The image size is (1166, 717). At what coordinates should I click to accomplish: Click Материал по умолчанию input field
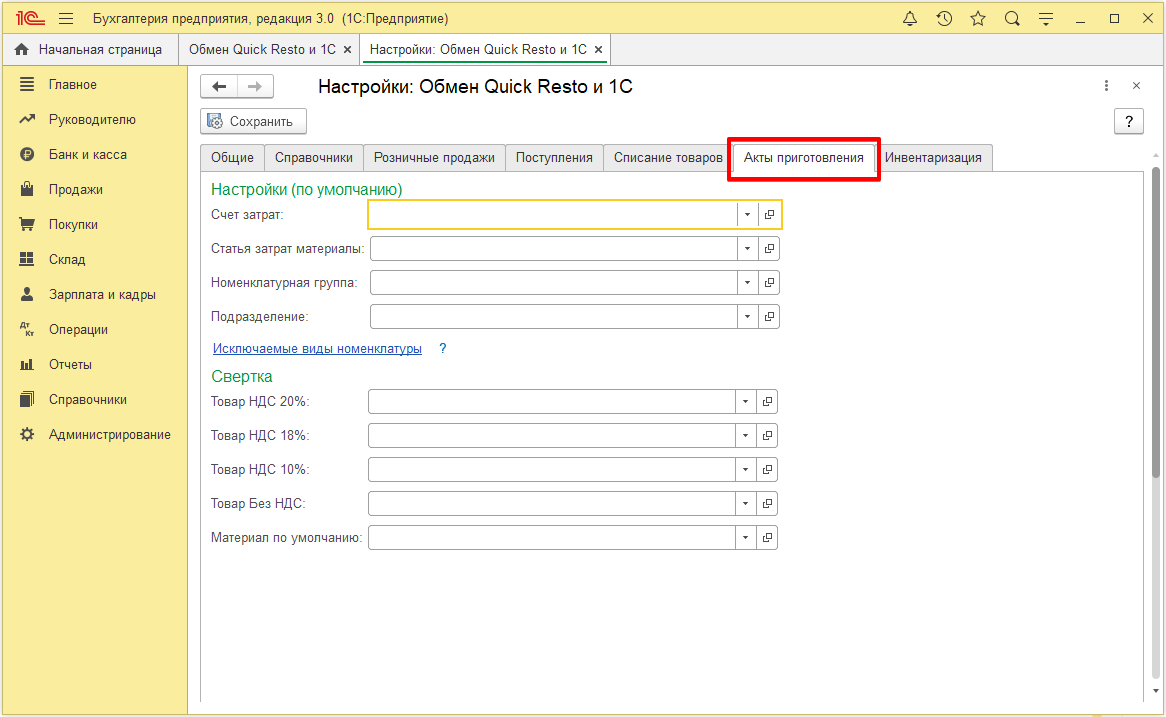point(553,538)
